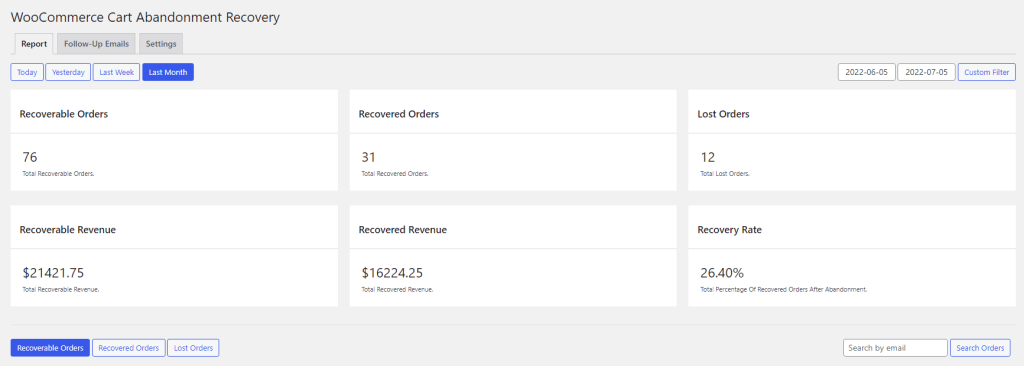
Task: Click the Recovery Rate percentage value
Action: point(722,273)
